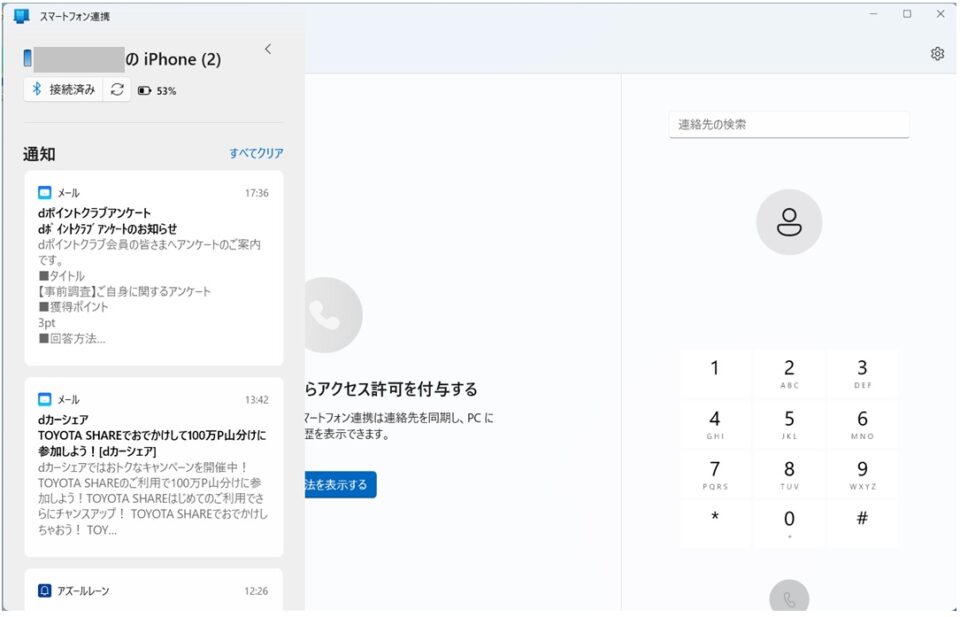Click the アズールレーン notification app icon
Image resolution: width=960 pixels, height=617 pixels.
coord(44,591)
